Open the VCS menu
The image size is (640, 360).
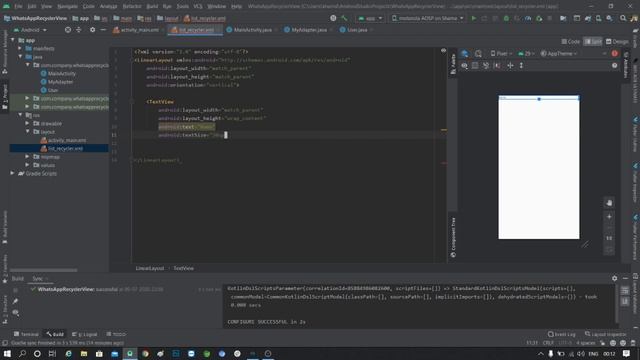point(198,7)
